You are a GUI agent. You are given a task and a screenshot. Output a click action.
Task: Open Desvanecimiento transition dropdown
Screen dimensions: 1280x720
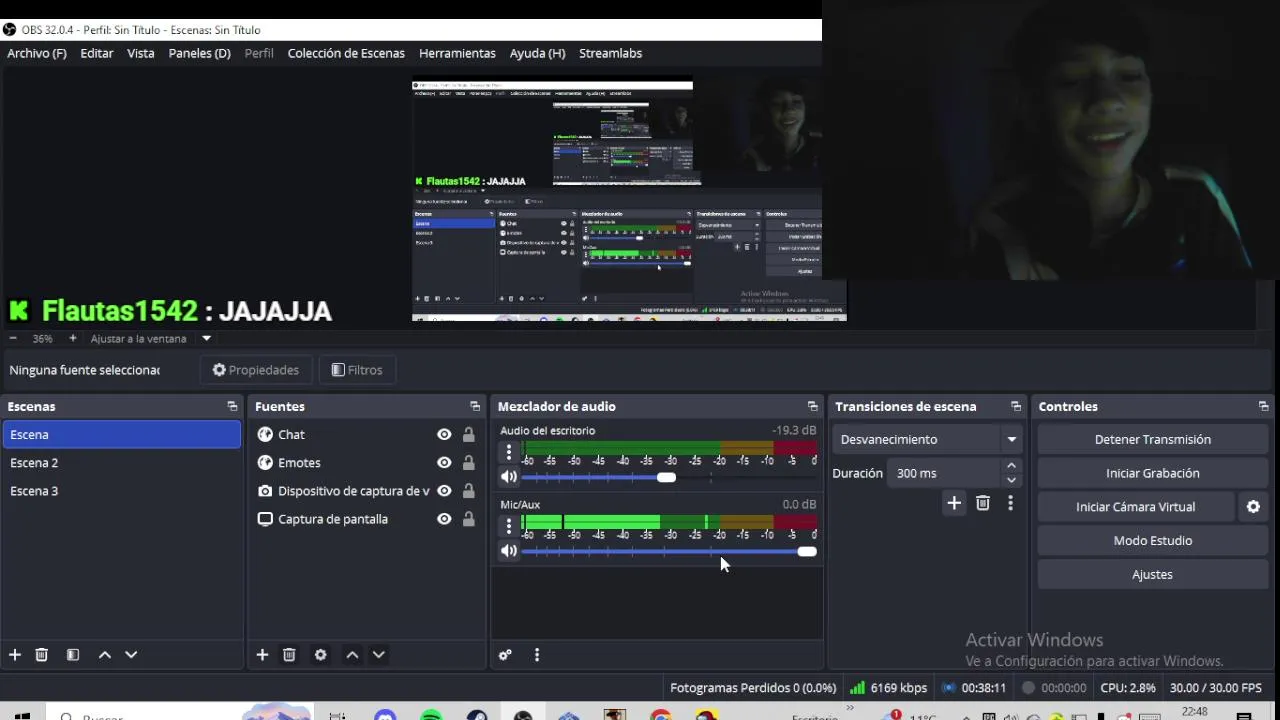pyautogui.click(x=927, y=439)
